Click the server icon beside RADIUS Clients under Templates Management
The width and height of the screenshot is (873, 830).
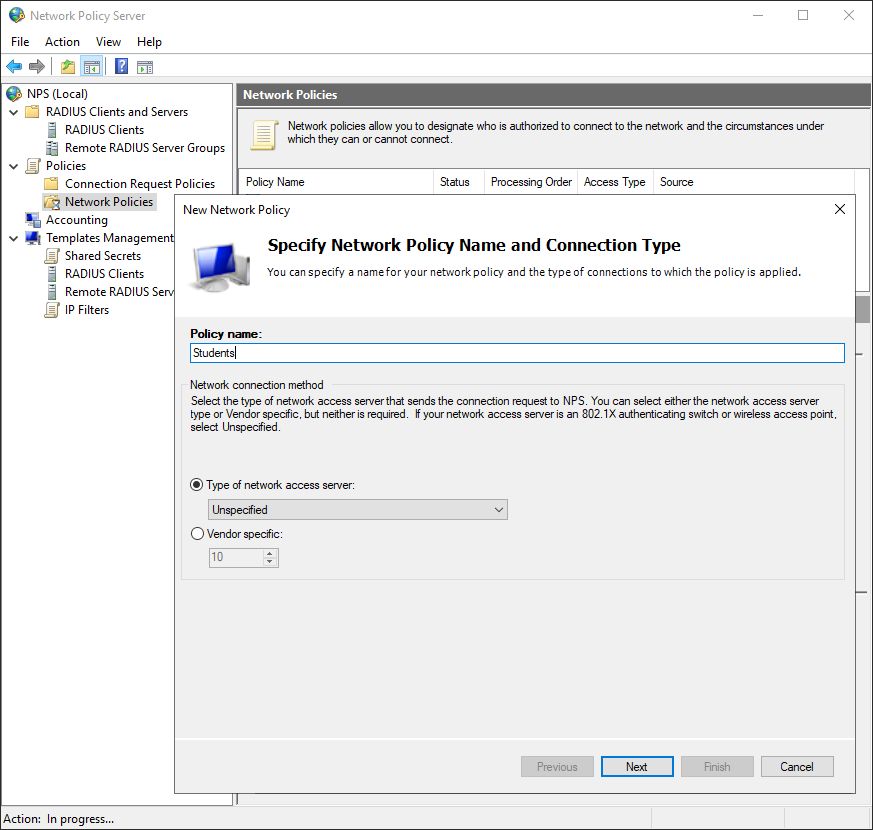tap(52, 274)
